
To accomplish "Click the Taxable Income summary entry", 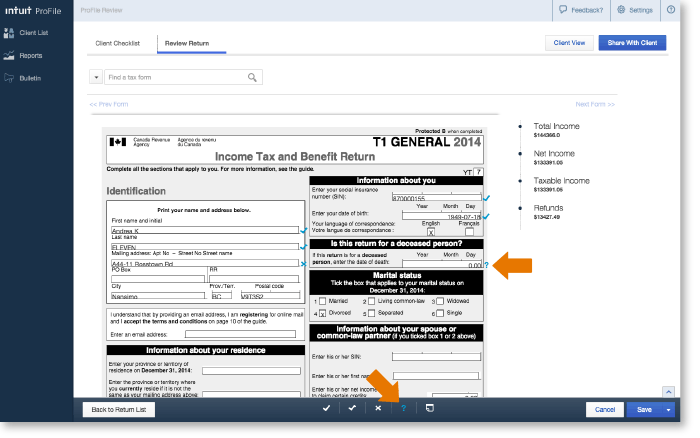I will pos(562,184).
